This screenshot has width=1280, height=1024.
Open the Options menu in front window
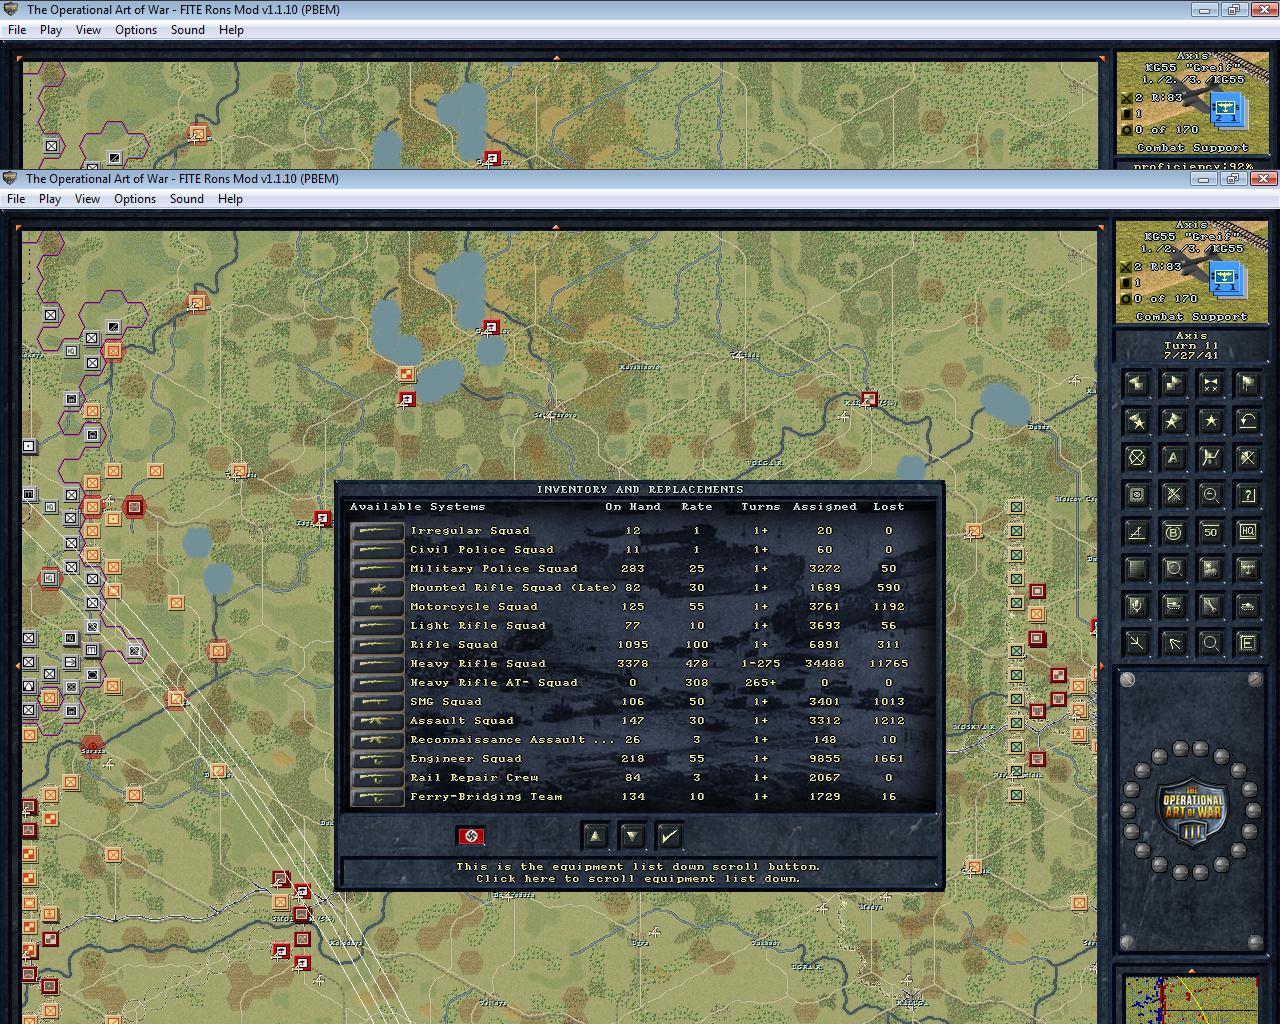[x=135, y=199]
